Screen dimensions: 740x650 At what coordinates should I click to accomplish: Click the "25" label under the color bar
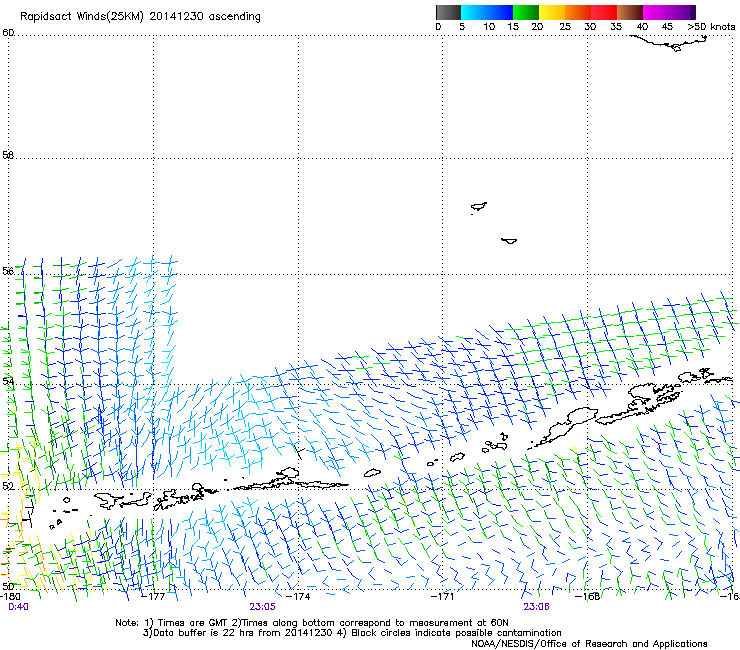(x=565, y=27)
